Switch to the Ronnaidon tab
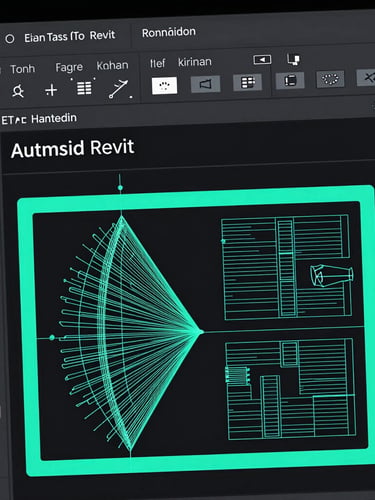 (169, 32)
